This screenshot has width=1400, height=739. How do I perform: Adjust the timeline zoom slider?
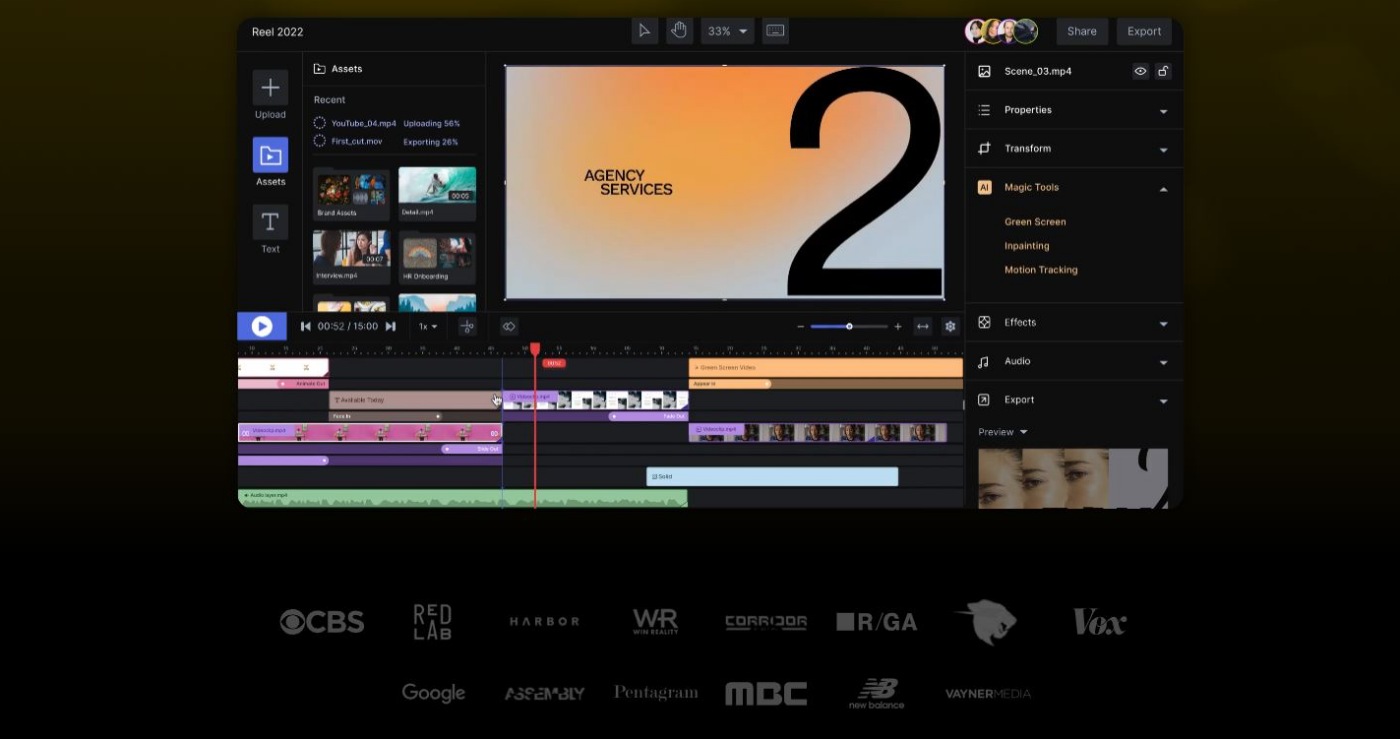click(849, 326)
